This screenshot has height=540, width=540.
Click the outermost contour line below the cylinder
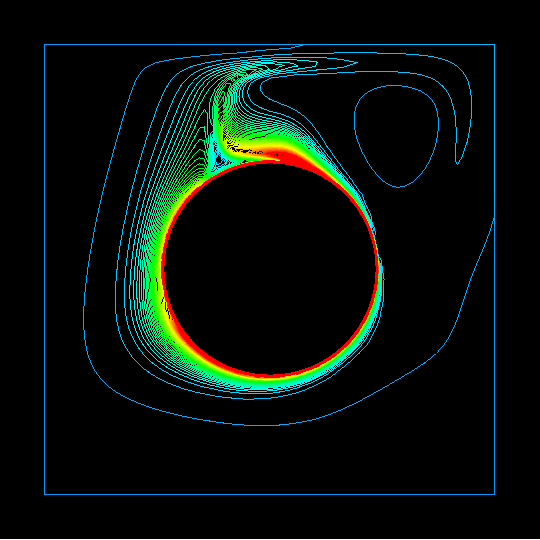click(262, 425)
